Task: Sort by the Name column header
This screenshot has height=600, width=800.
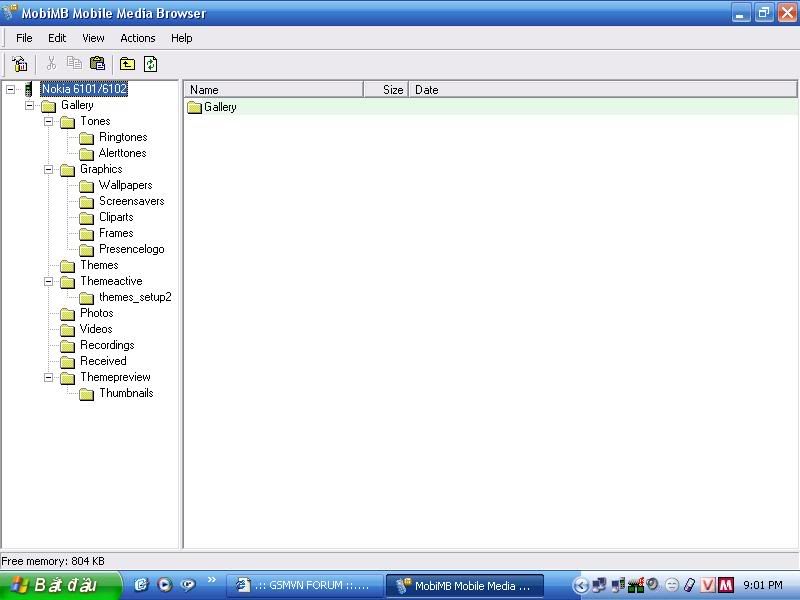Action: click(273, 90)
